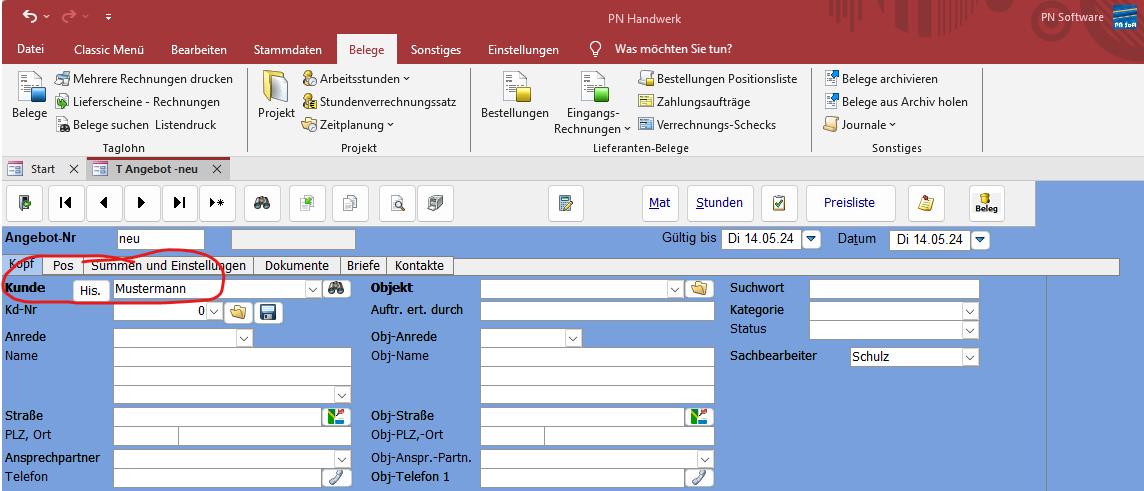Go to next record arrow
This screenshot has width=1144, height=491.
[142, 203]
